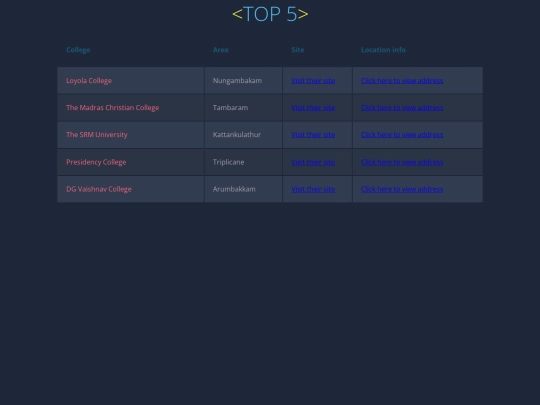View address for Loyola College

[402, 81]
